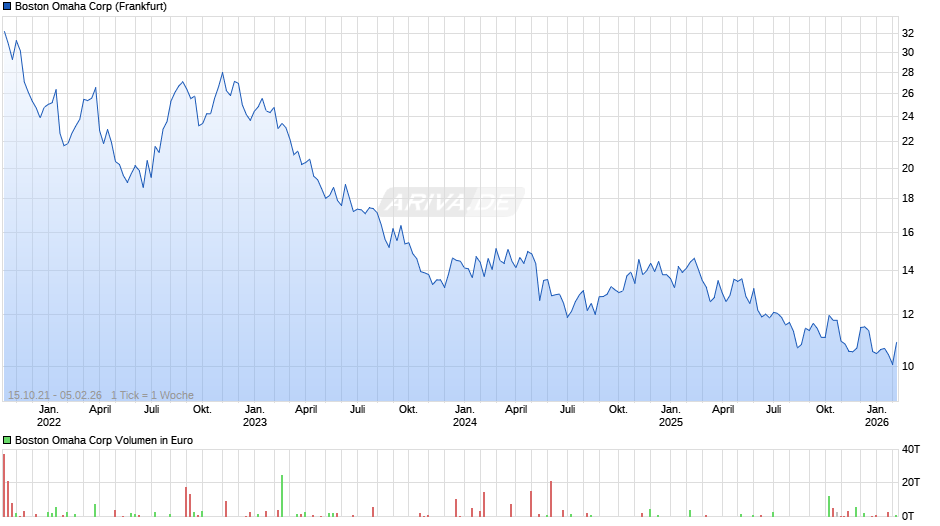Click the 14 price axis label
The width and height of the screenshot is (940, 526).
click(x=908, y=270)
